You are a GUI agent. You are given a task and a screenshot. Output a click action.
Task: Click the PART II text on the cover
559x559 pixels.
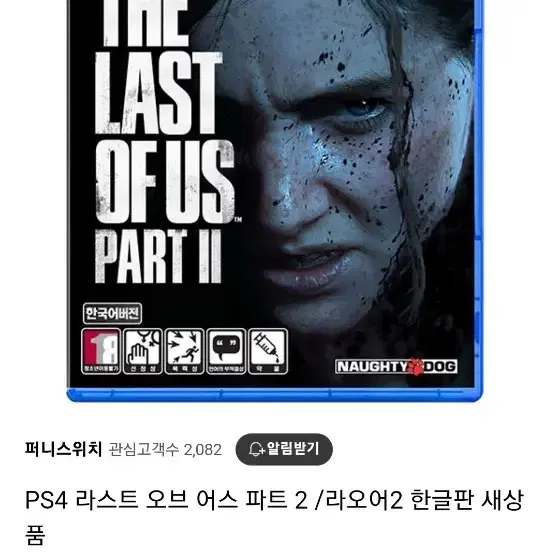pos(158,256)
